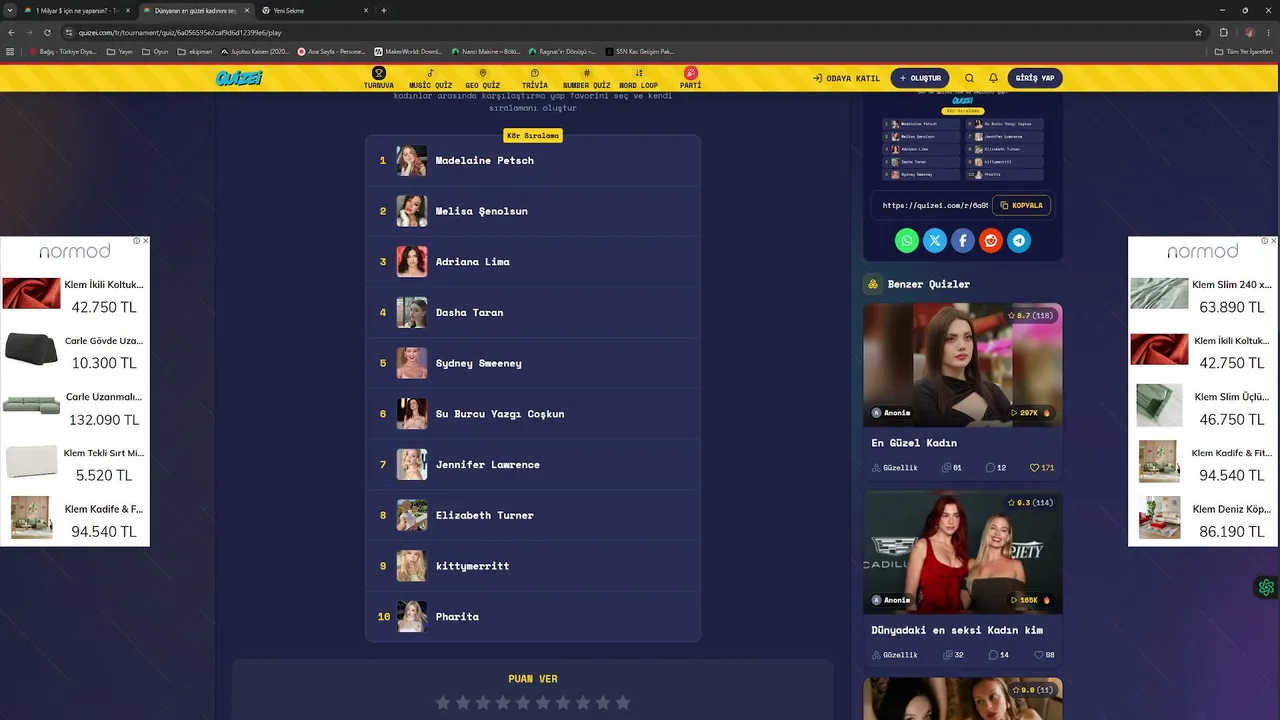Open the 'En Güzel Kadın' quiz thumbnail
This screenshot has height=720, width=1280.
click(963, 365)
